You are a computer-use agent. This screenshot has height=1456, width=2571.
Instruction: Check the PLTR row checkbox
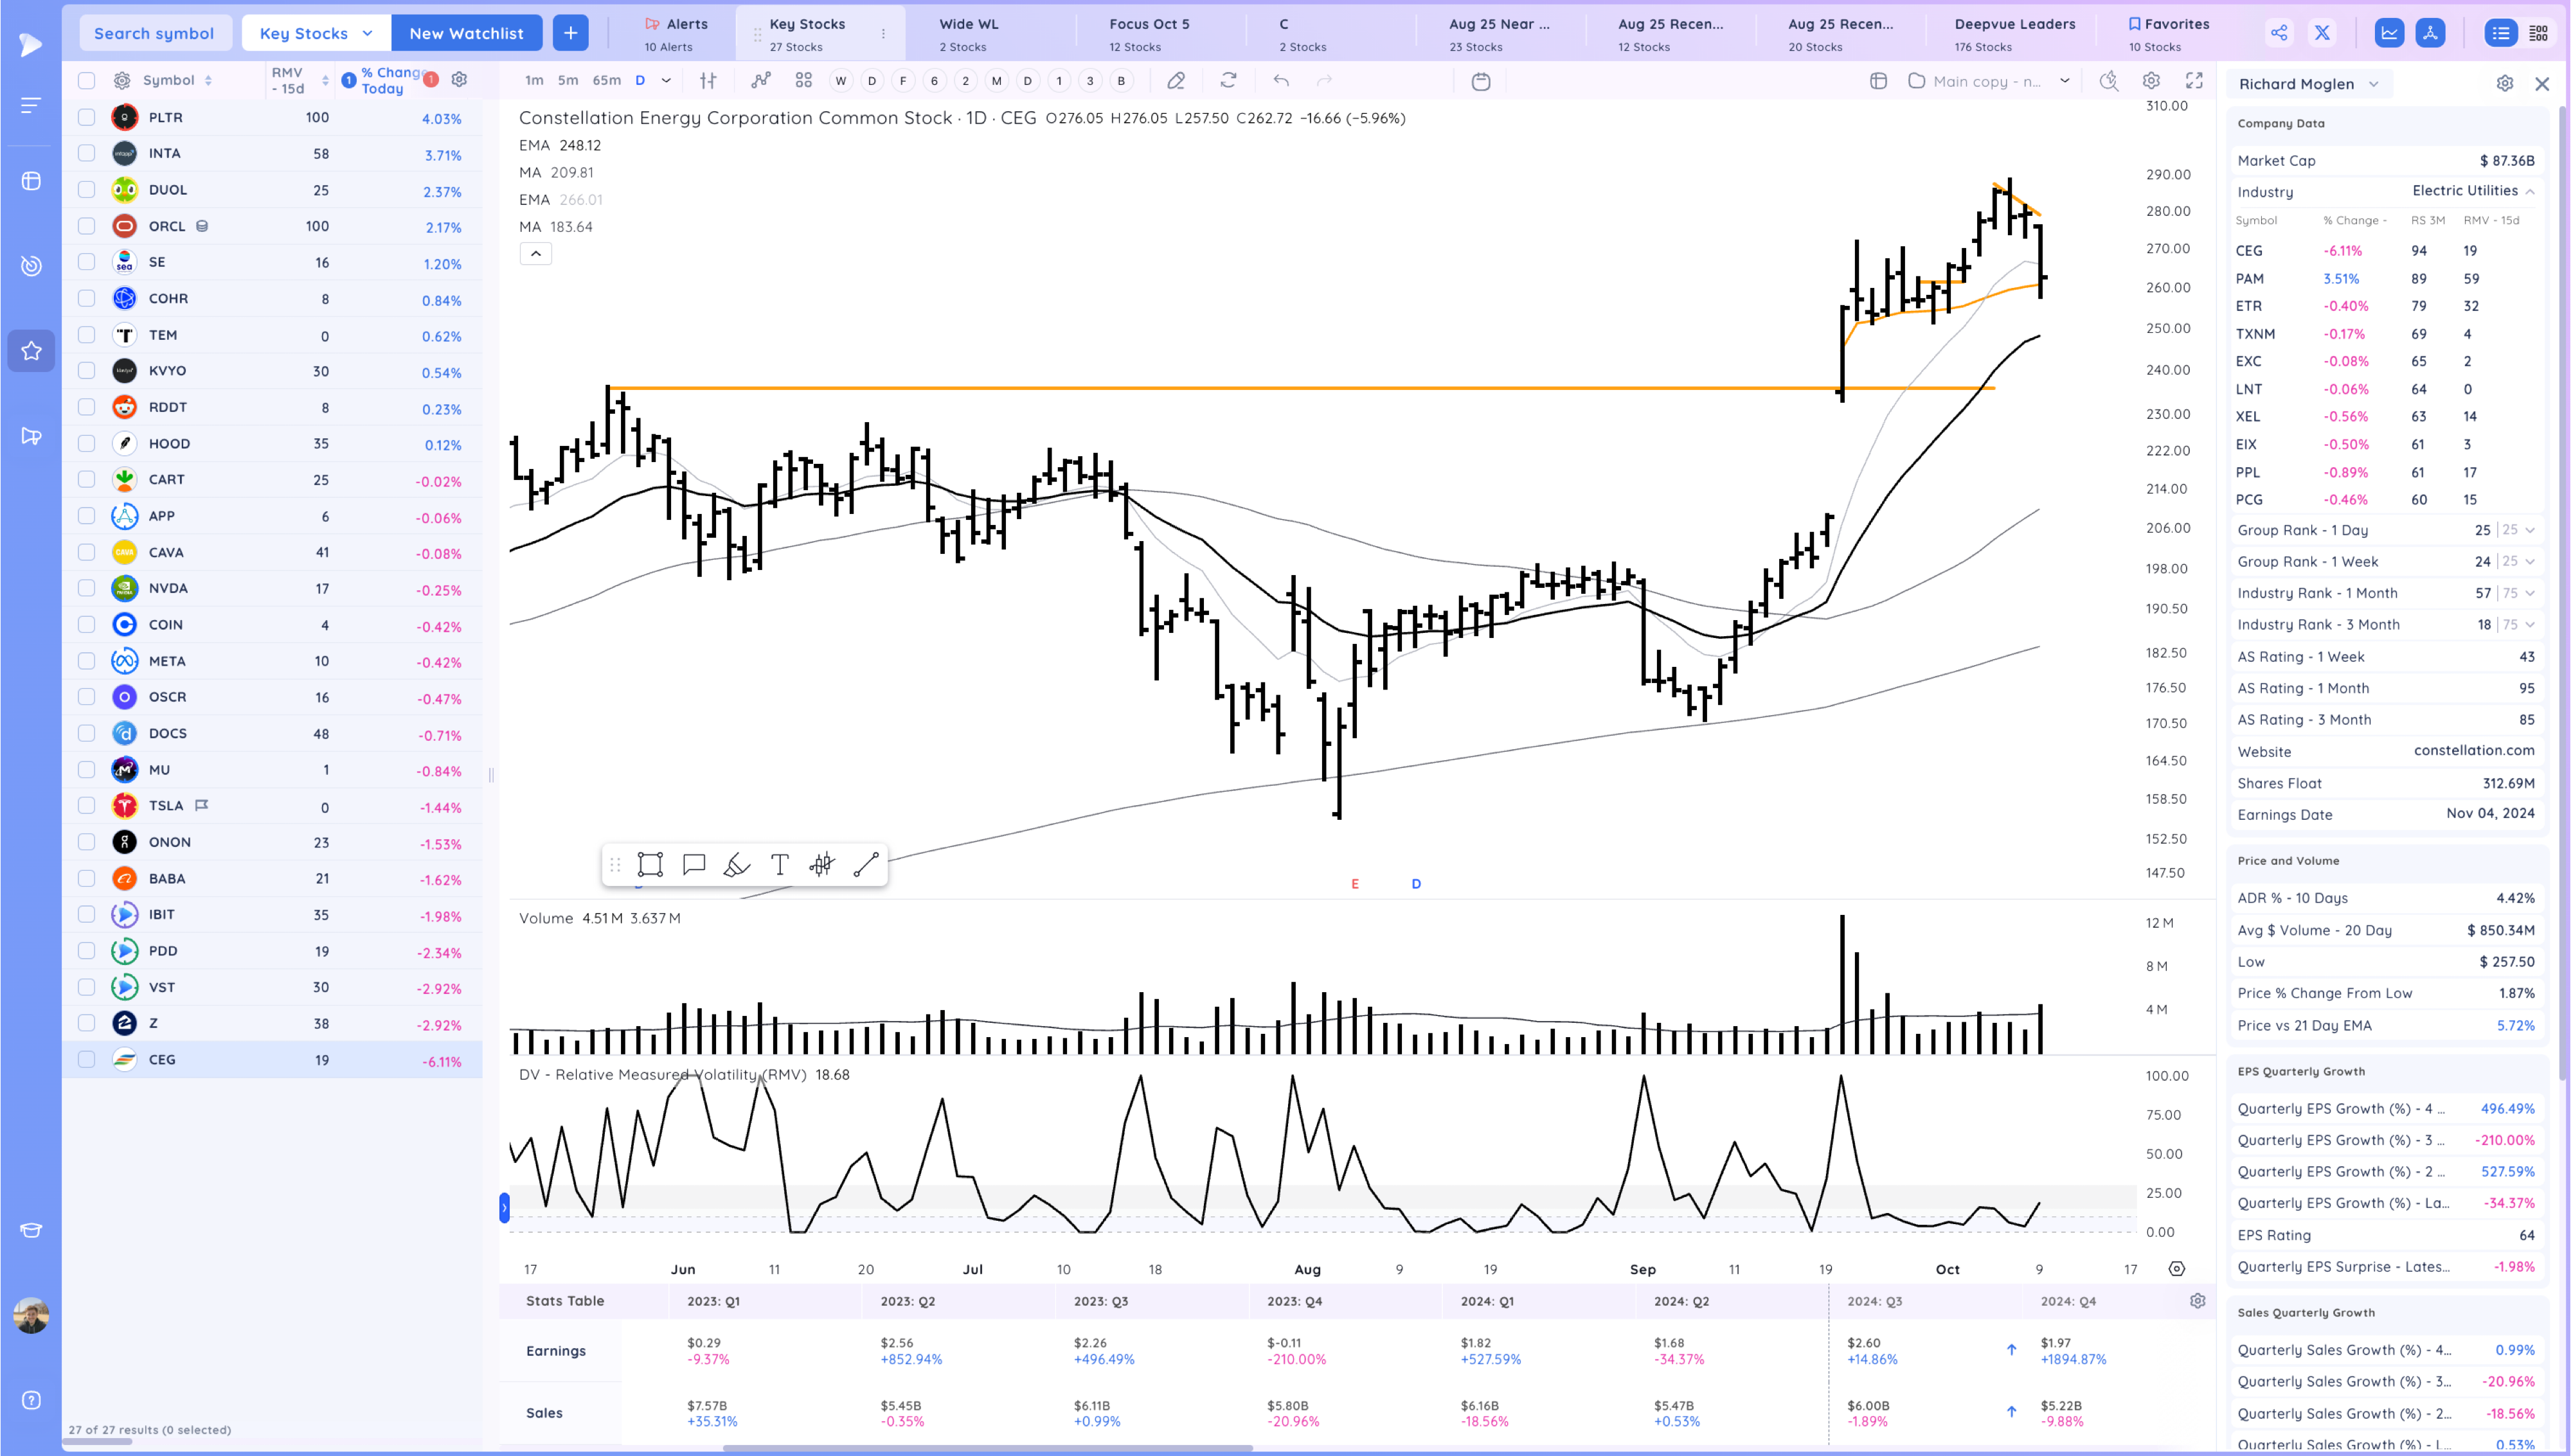(x=87, y=118)
